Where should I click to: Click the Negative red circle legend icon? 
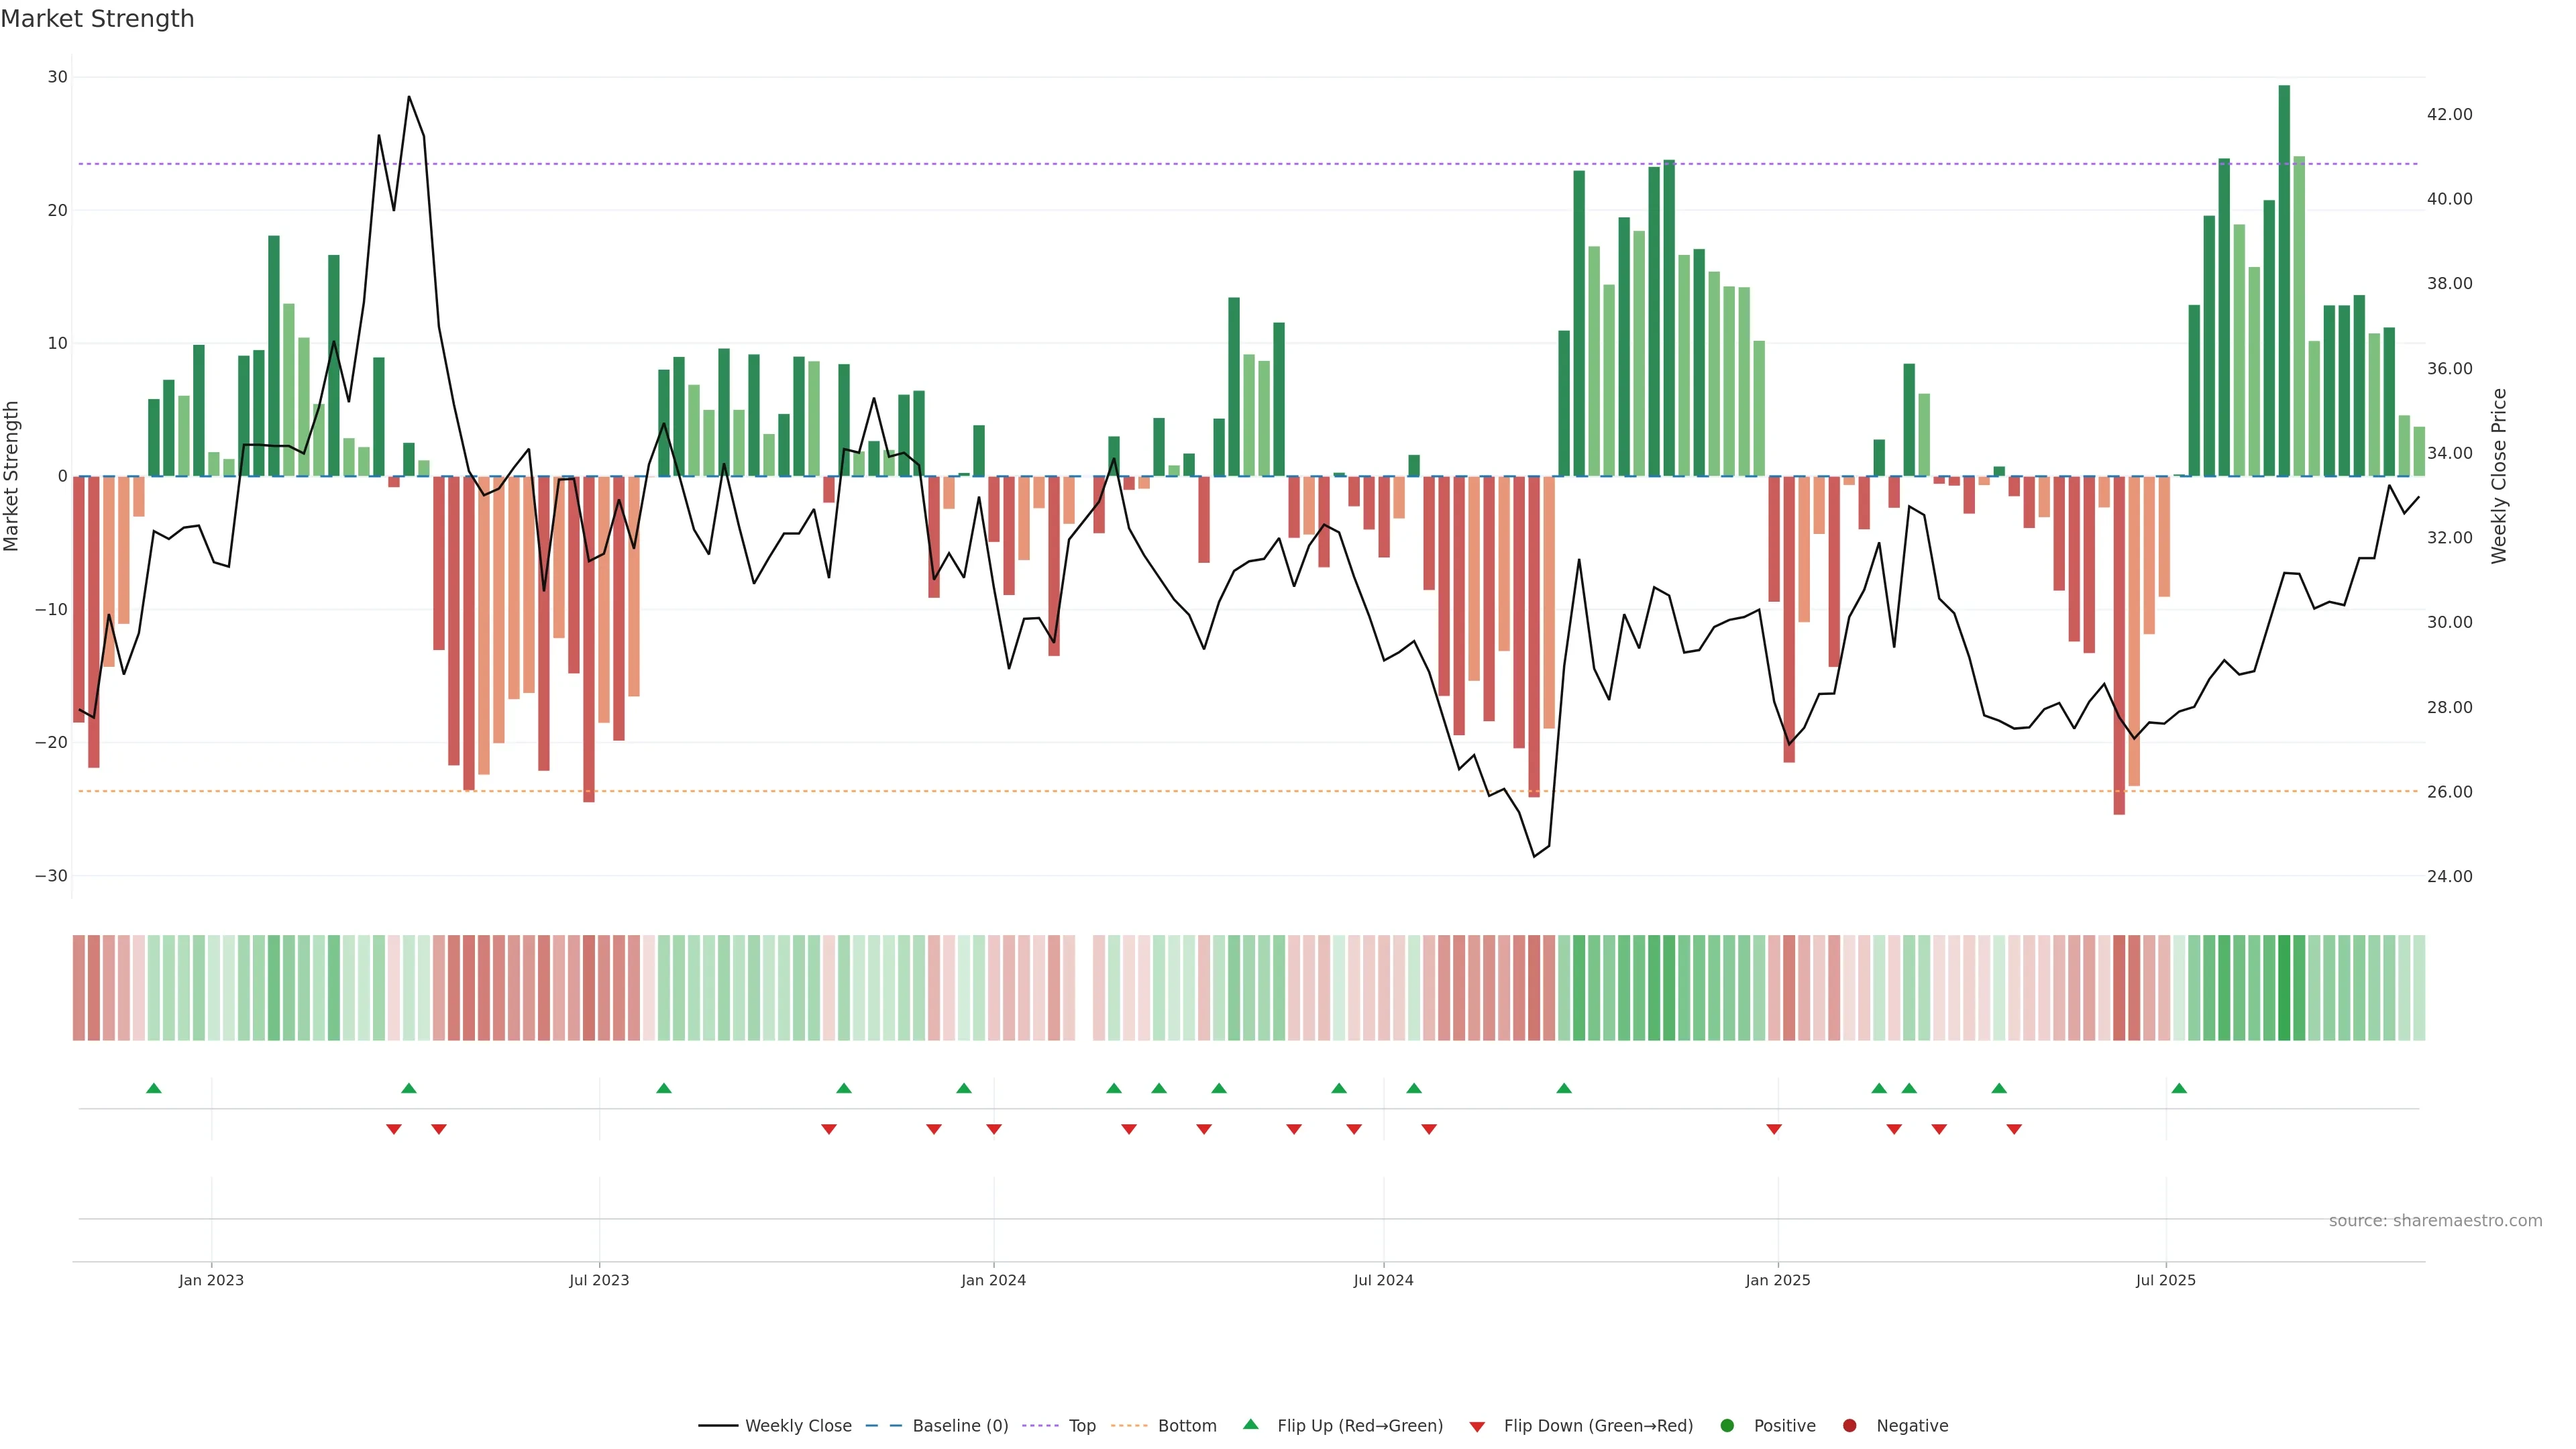1849,1425
